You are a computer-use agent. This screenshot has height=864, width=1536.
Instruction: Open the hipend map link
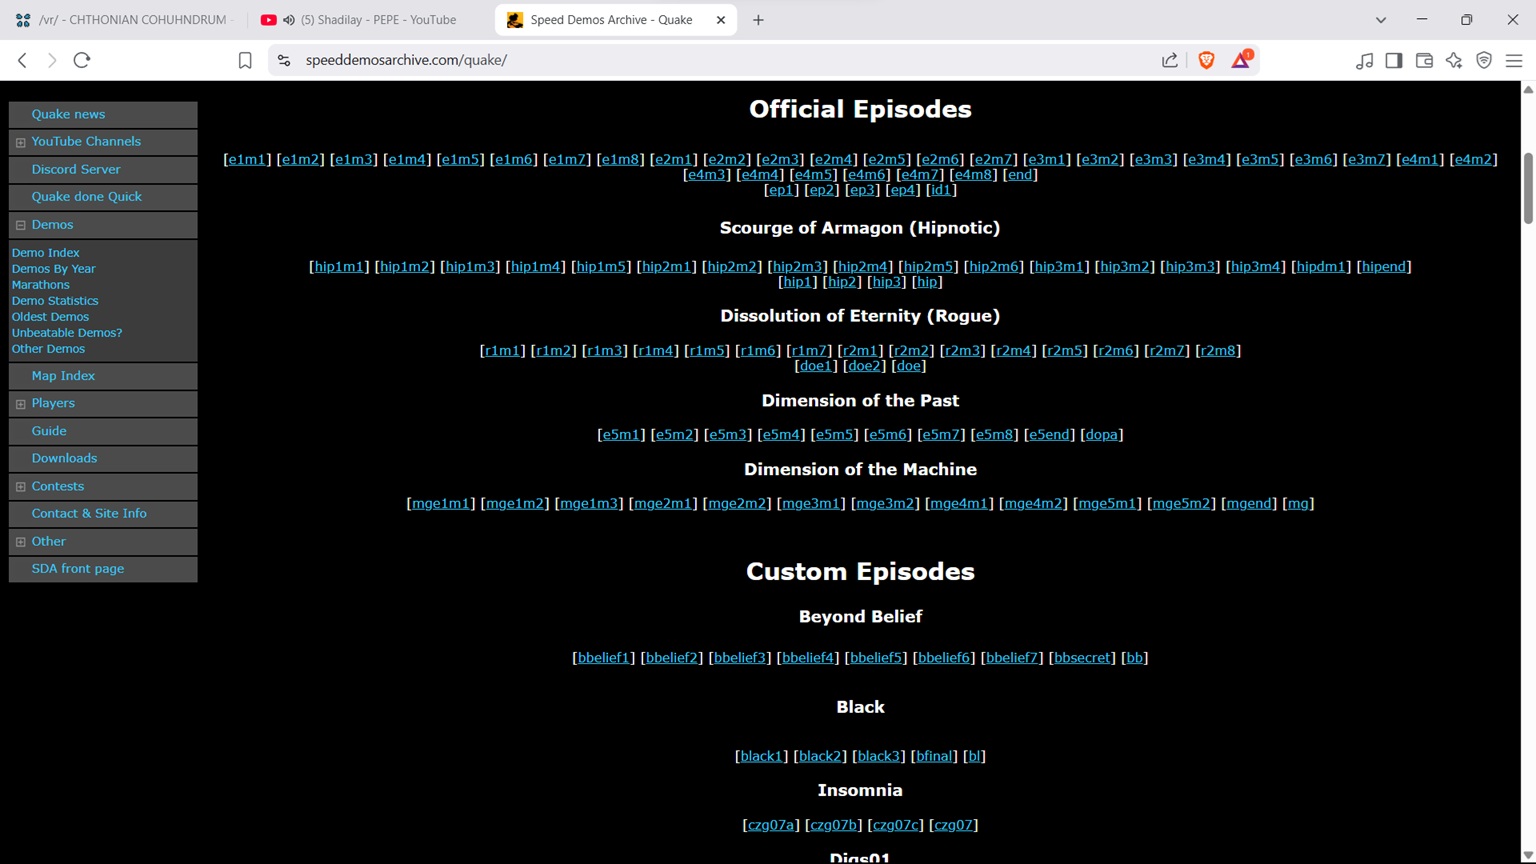click(1384, 267)
